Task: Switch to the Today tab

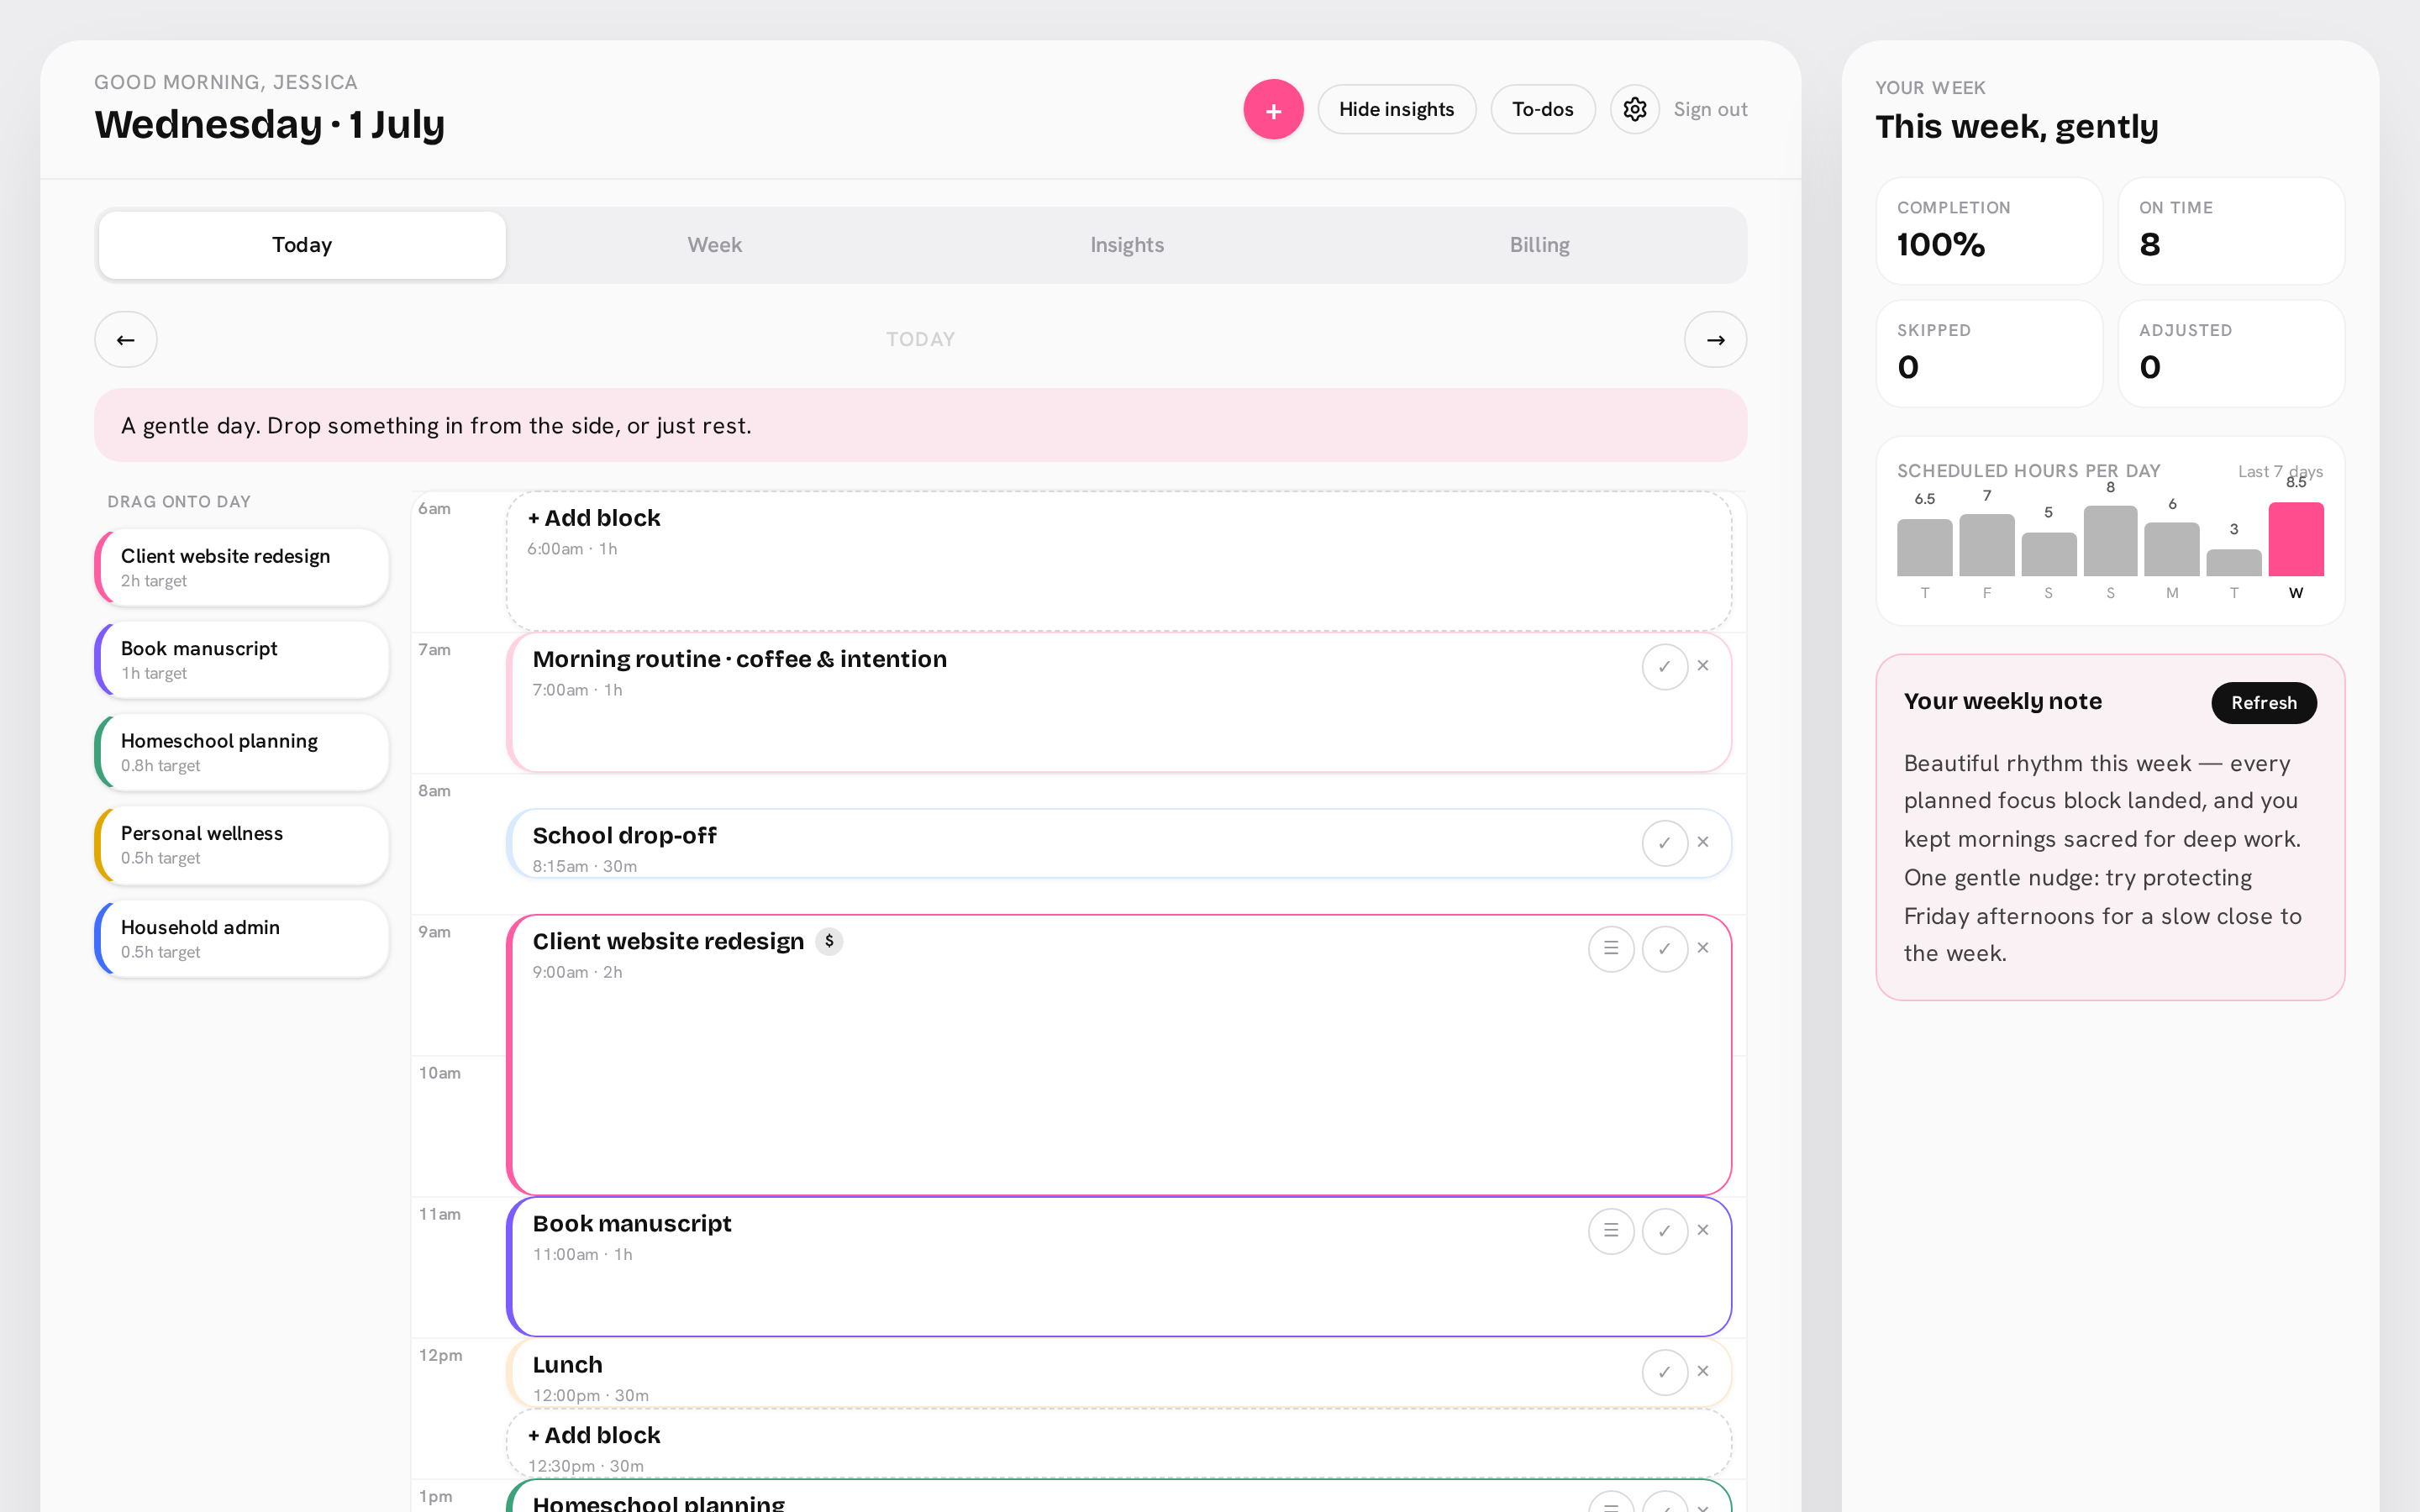Action: pyautogui.click(x=302, y=245)
